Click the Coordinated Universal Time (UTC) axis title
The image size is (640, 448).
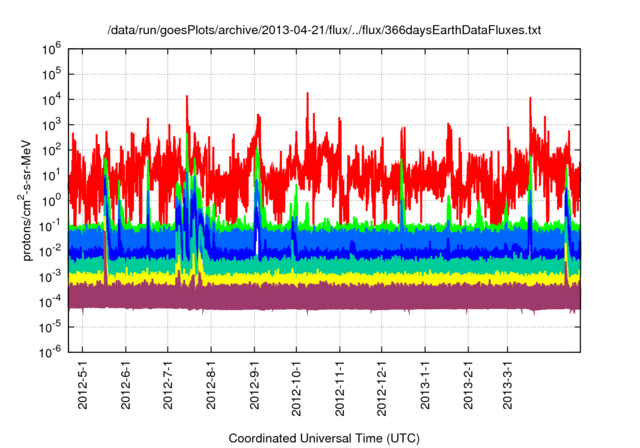tap(324, 439)
